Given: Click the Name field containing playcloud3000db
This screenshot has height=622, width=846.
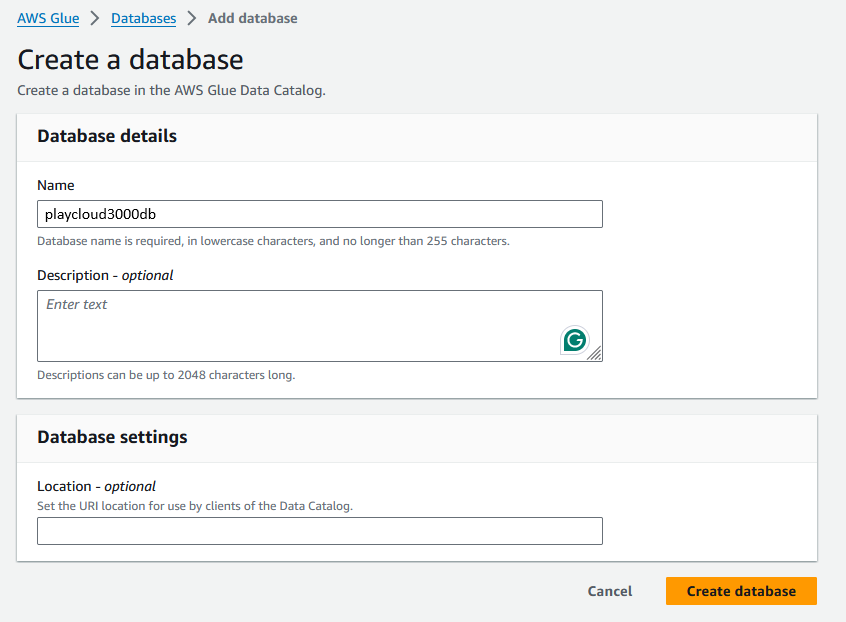Looking at the screenshot, I should tap(320, 214).
